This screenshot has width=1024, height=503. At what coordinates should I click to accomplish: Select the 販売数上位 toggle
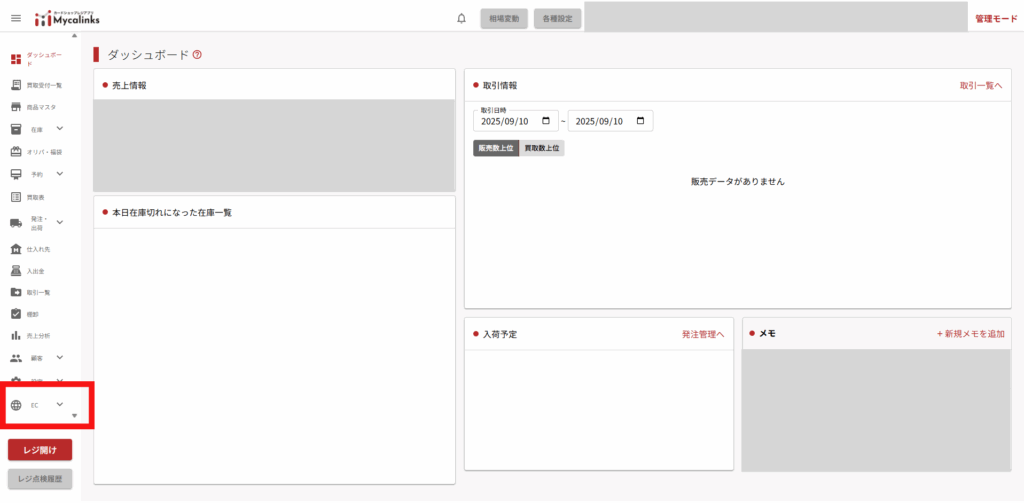(x=496, y=148)
